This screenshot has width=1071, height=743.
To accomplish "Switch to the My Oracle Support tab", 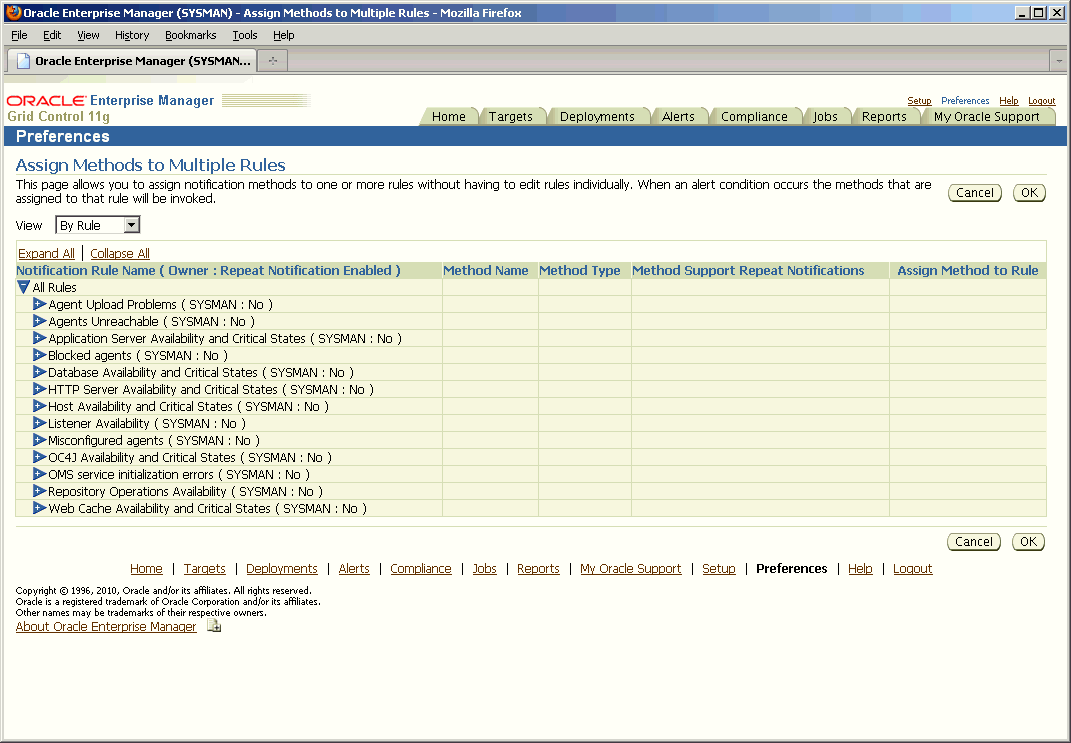I will (986, 116).
